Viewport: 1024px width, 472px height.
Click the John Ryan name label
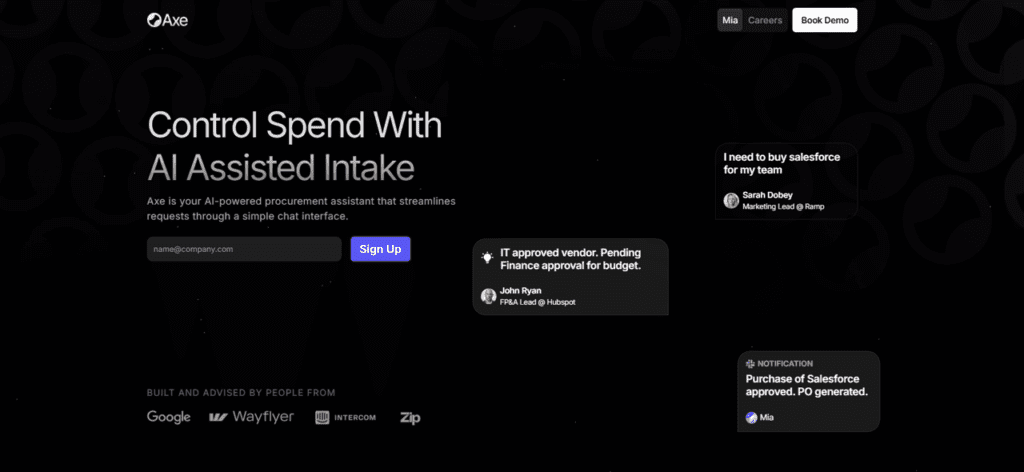click(520, 291)
